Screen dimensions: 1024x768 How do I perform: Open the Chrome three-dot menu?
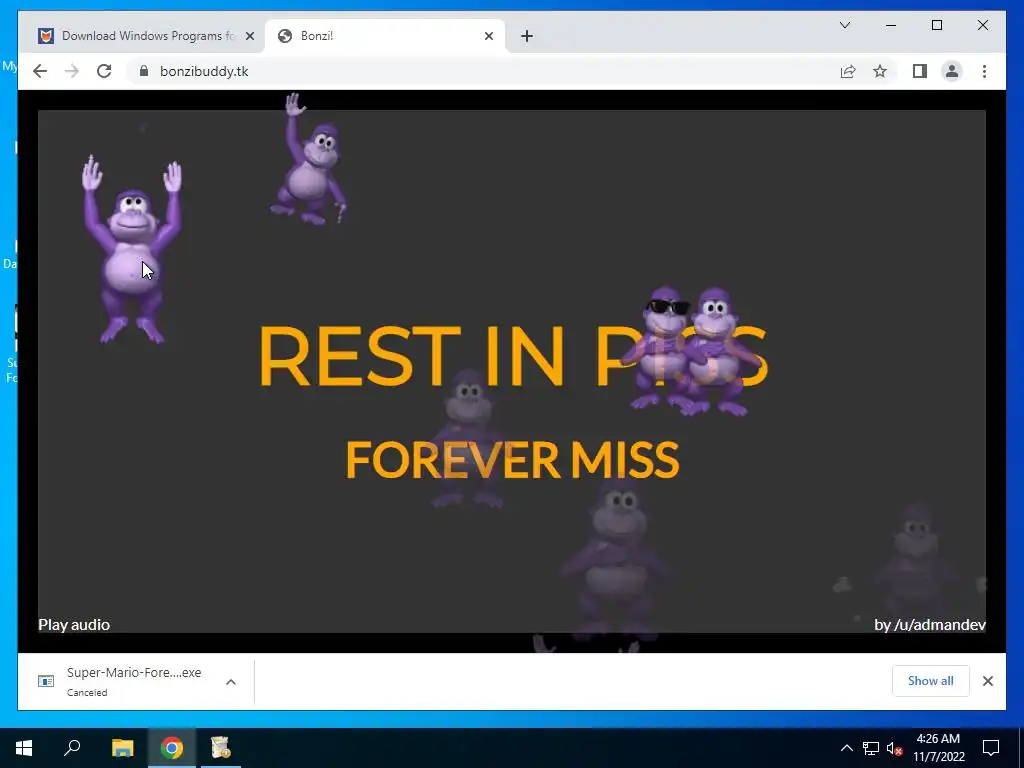(984, 71)
